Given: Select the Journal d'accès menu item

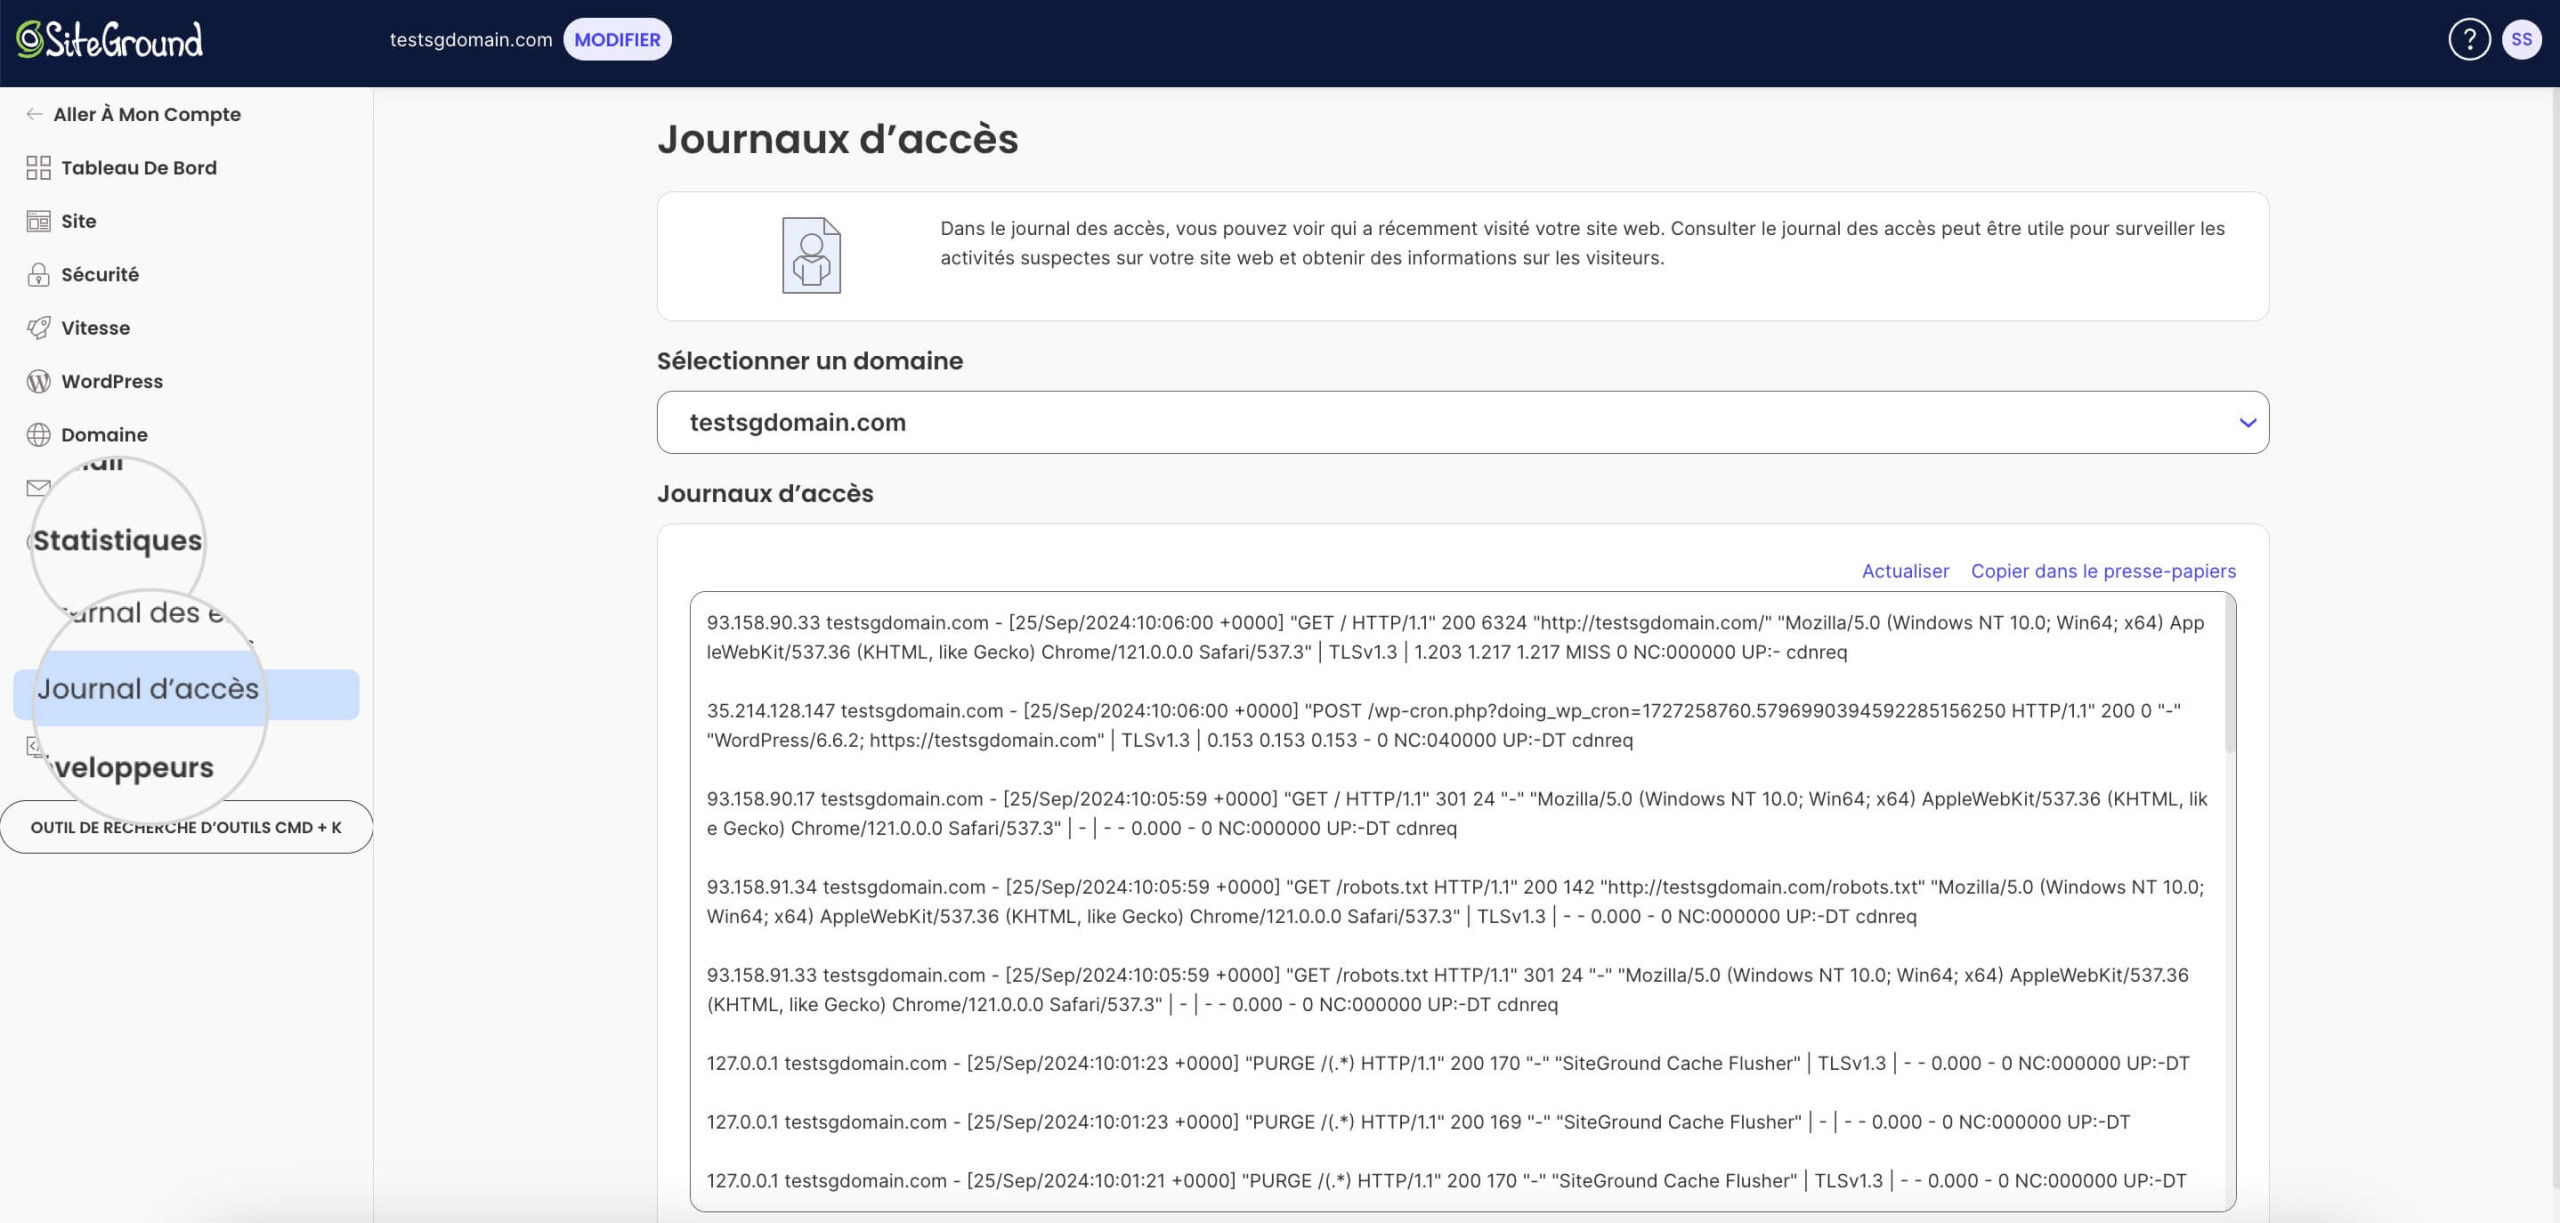Looking at the screenshot, I should (x=186, y=694).
